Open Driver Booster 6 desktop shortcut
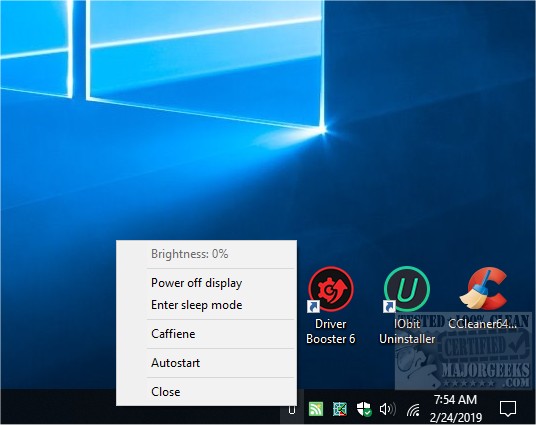 coord(331,305)
